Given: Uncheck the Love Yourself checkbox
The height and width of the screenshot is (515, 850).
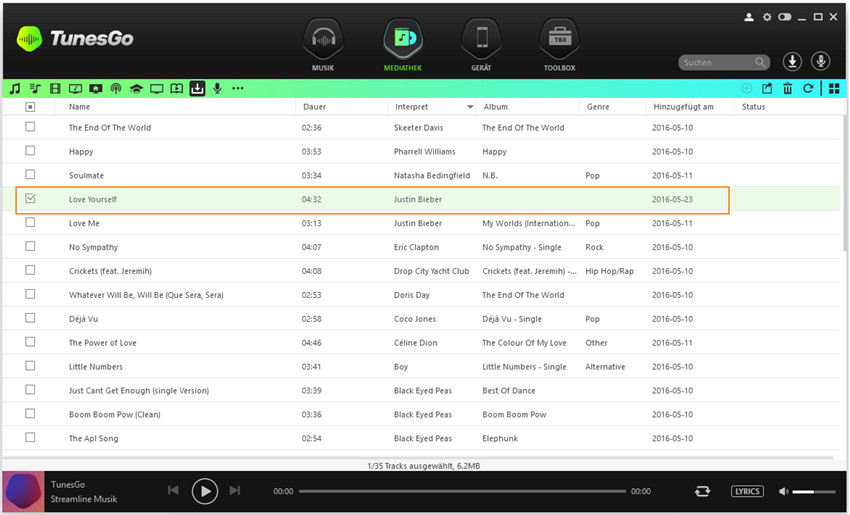Looking at the screenshot, I should 30,199.
